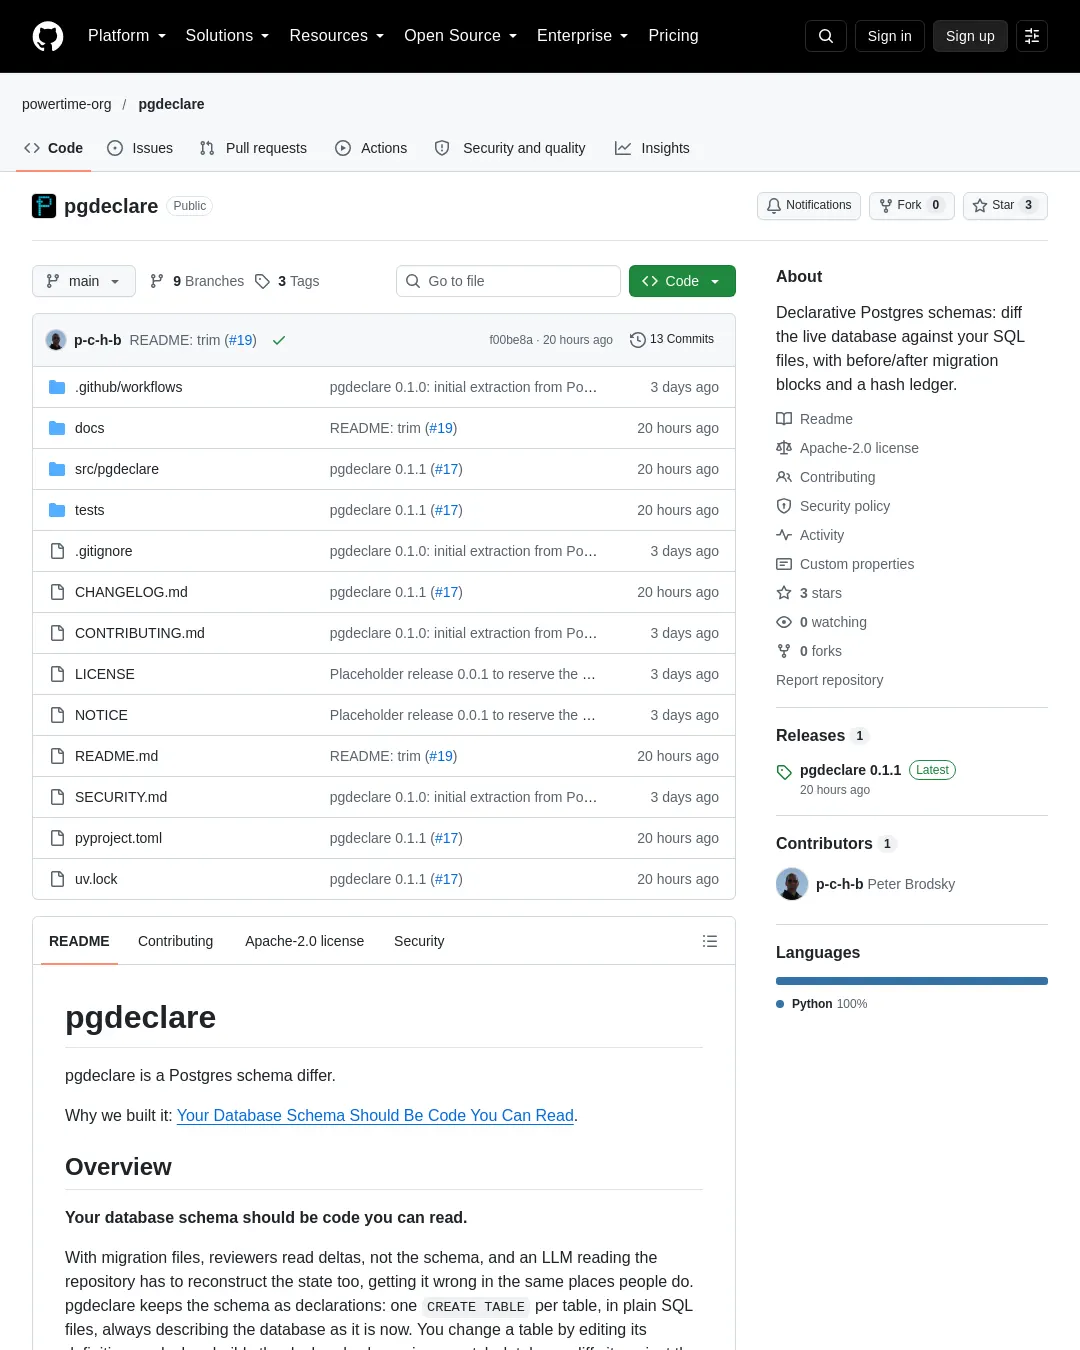Viewport: 1080px width, 1350px height.
Task: Click the 0 watching eye icon
Action: (784, 622)
